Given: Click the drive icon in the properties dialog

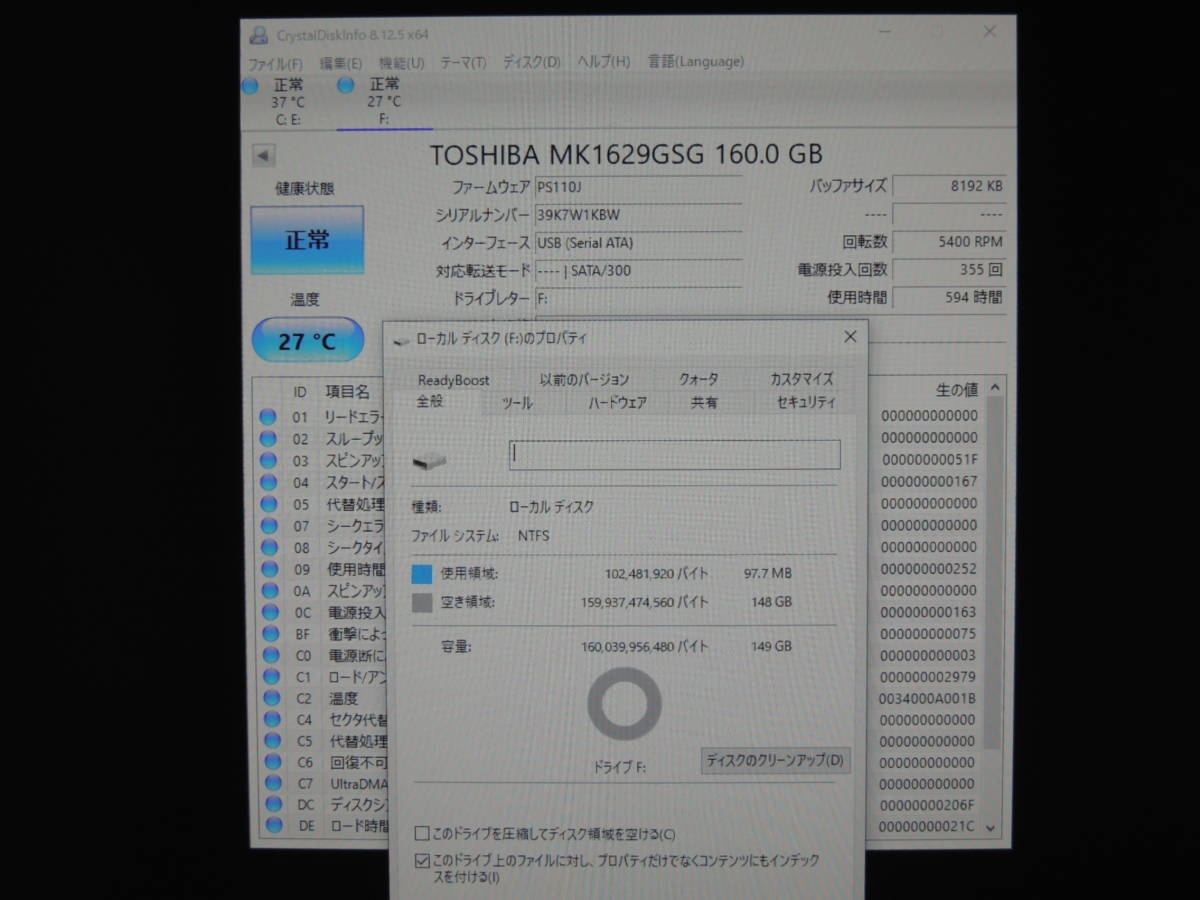Looking at the screenshot, I should (x=430, y=461).
